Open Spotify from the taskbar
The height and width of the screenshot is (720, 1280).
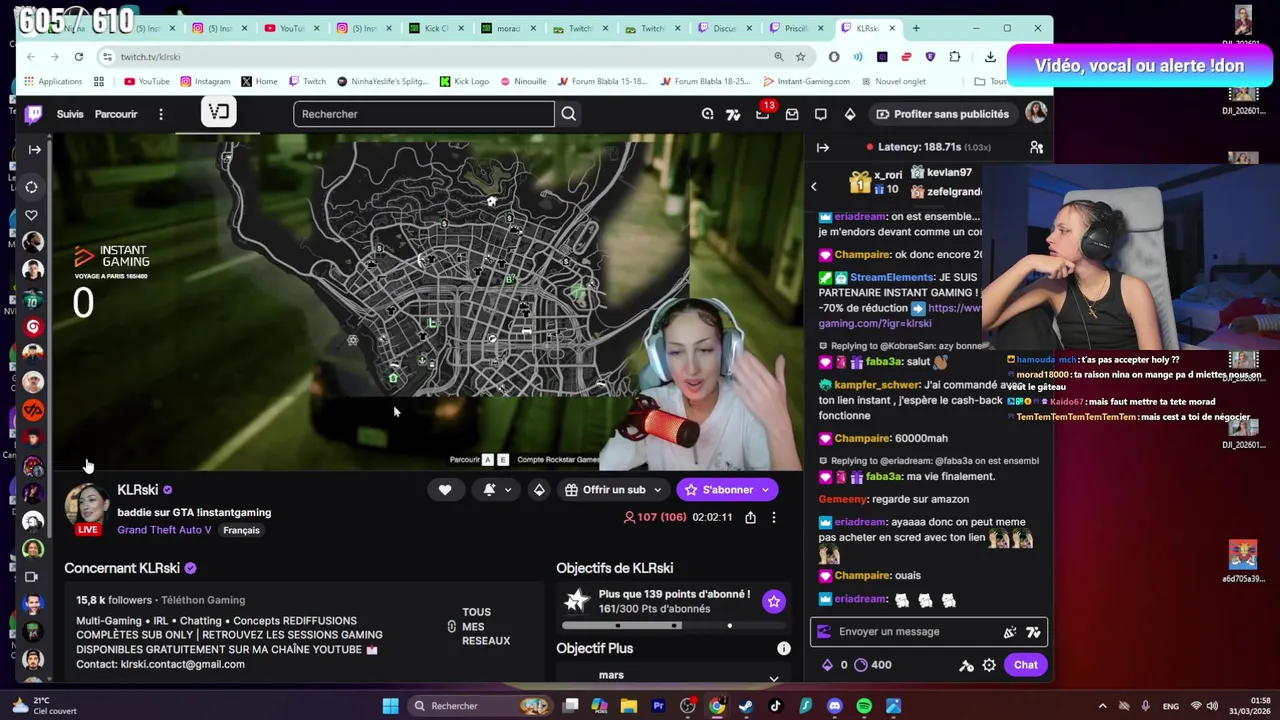[x=864, y=706]
